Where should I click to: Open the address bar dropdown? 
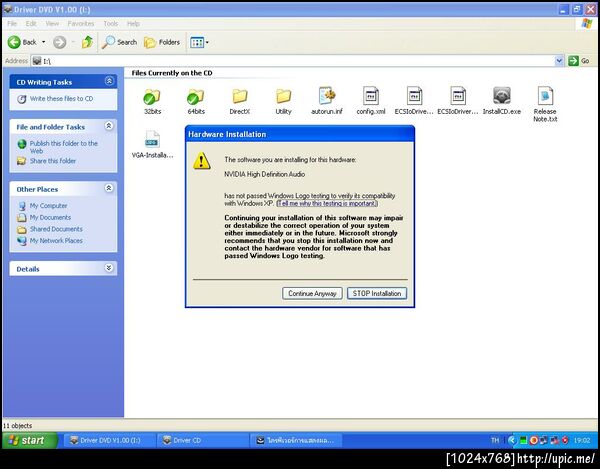(x=559, y=60)
